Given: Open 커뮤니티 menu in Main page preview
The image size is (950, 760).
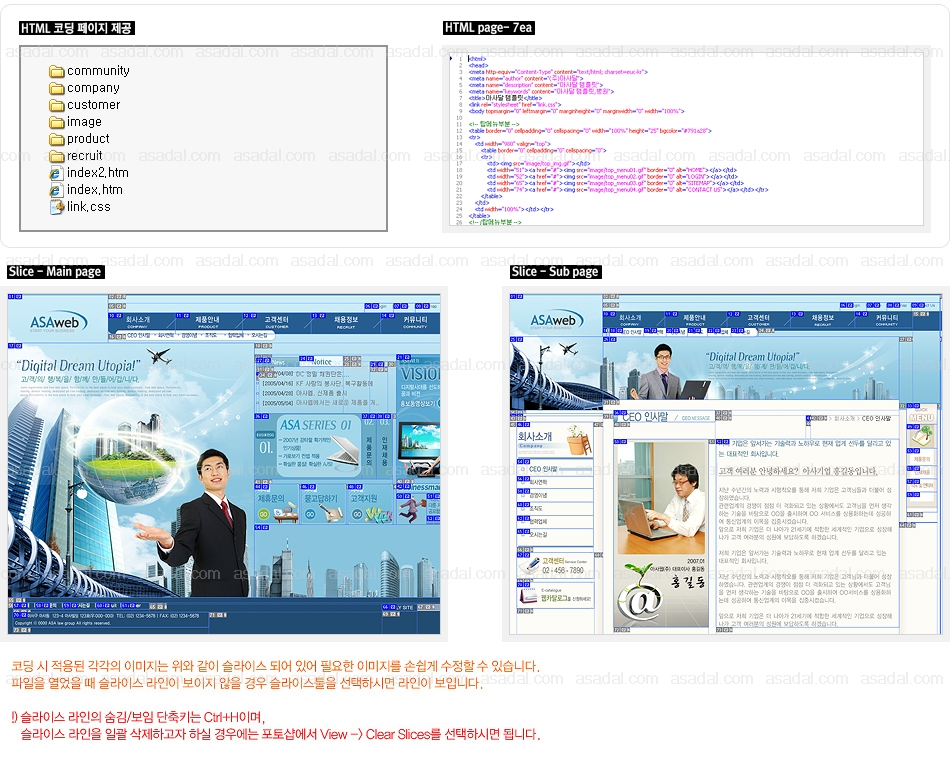Looking at the screenshot, I should click(415, 321).
